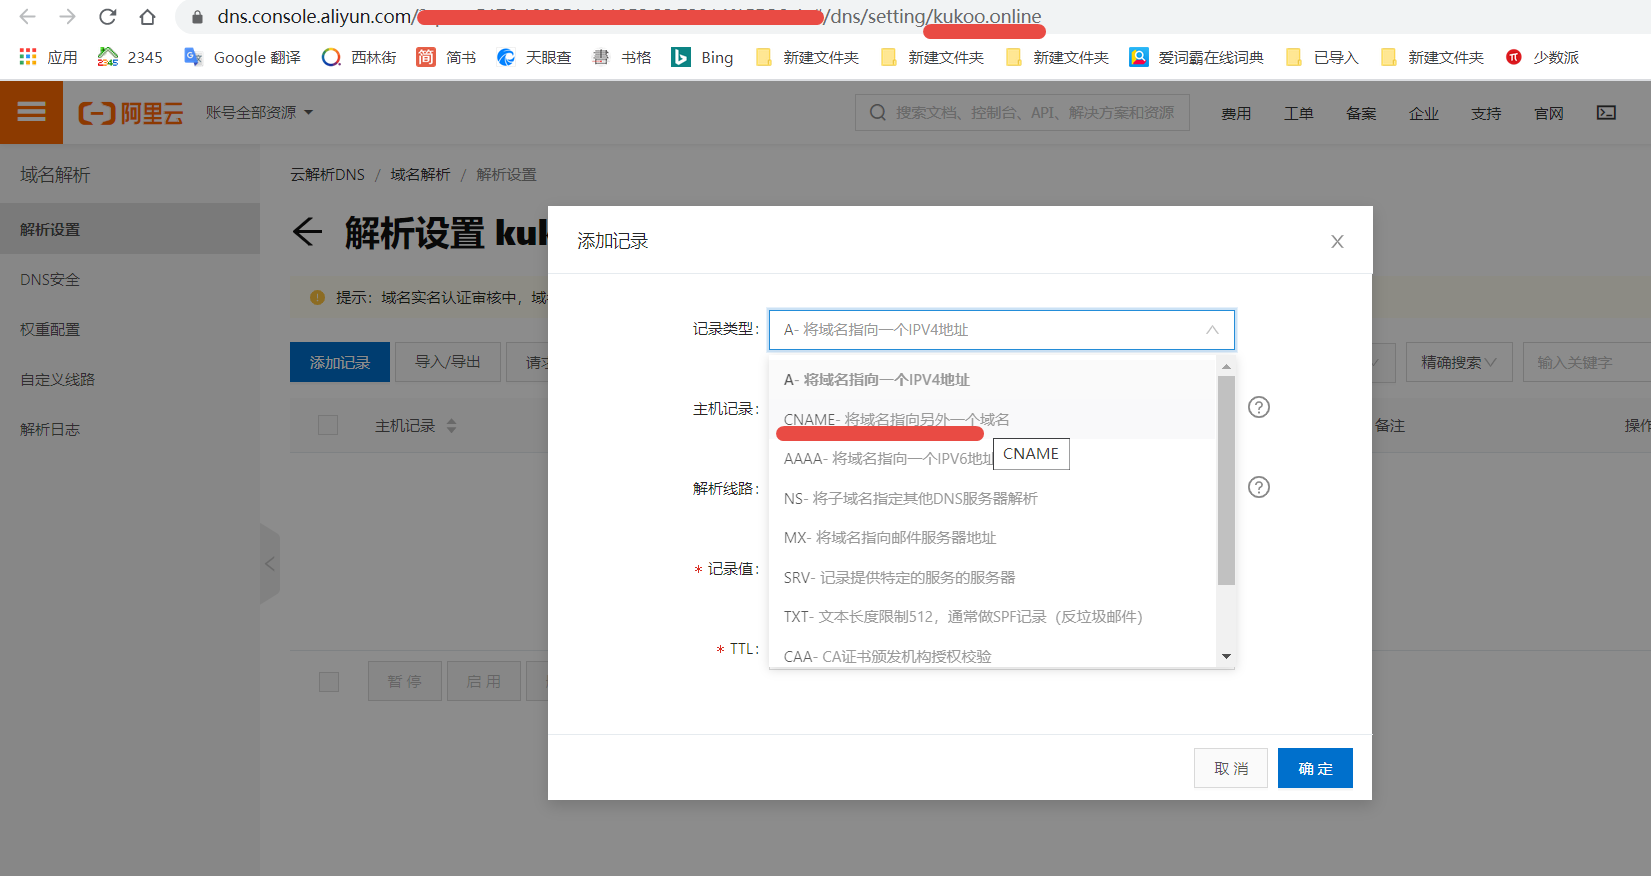The height and width of the screenshot is (876, 1651).
Task: Click the 暂停 button
Action: (x=405, y=681)
